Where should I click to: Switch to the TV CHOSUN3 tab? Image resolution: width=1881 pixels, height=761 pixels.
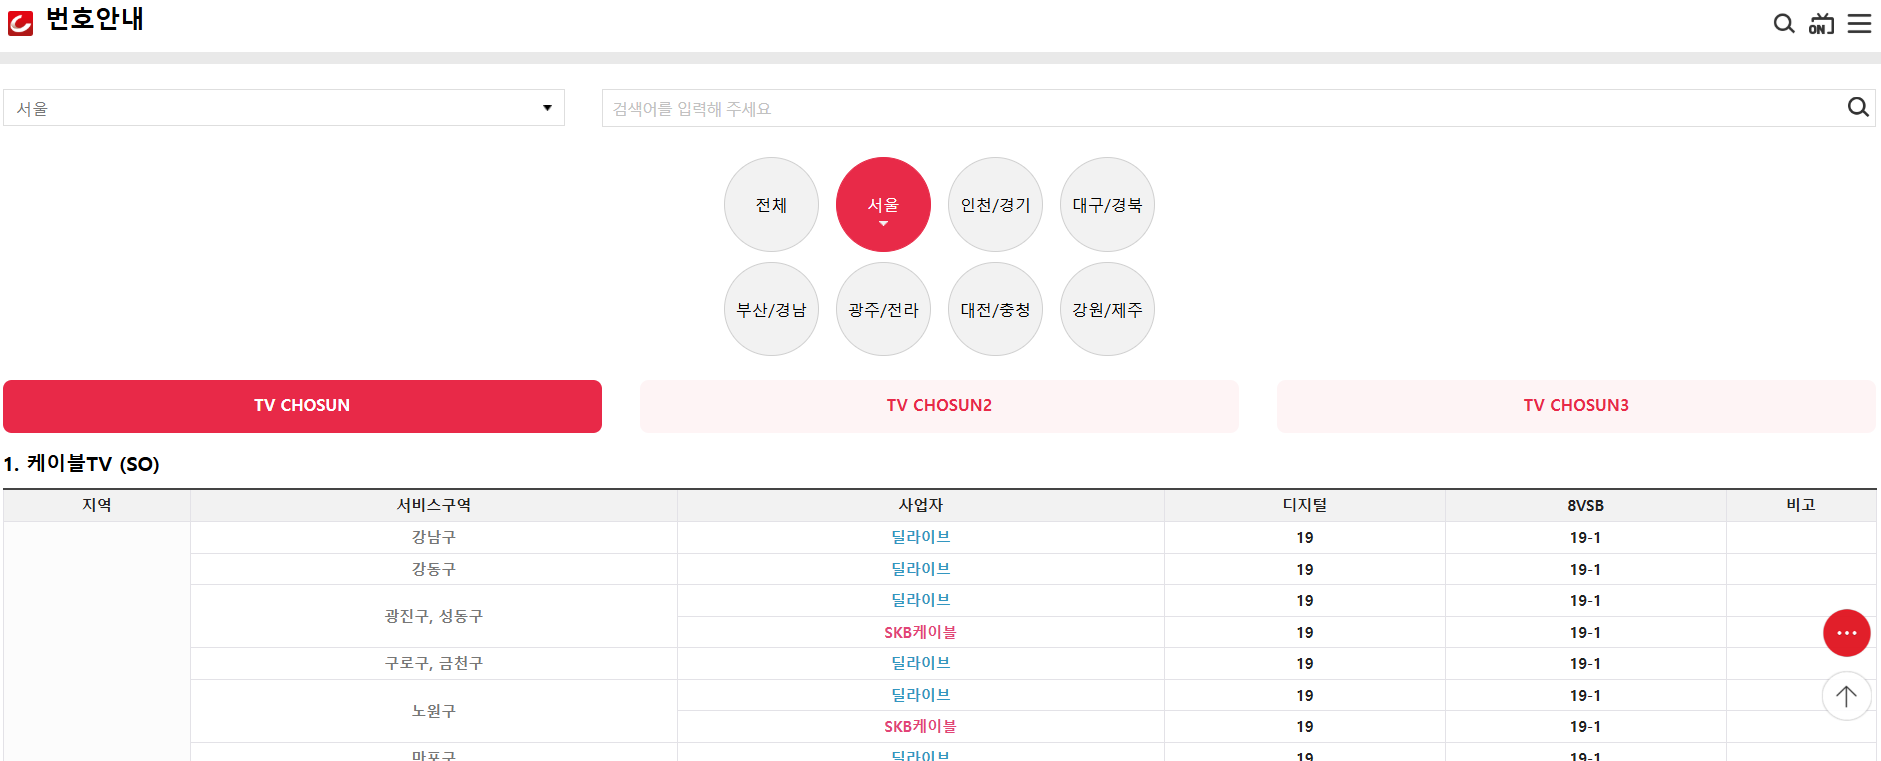[1576, 406]
